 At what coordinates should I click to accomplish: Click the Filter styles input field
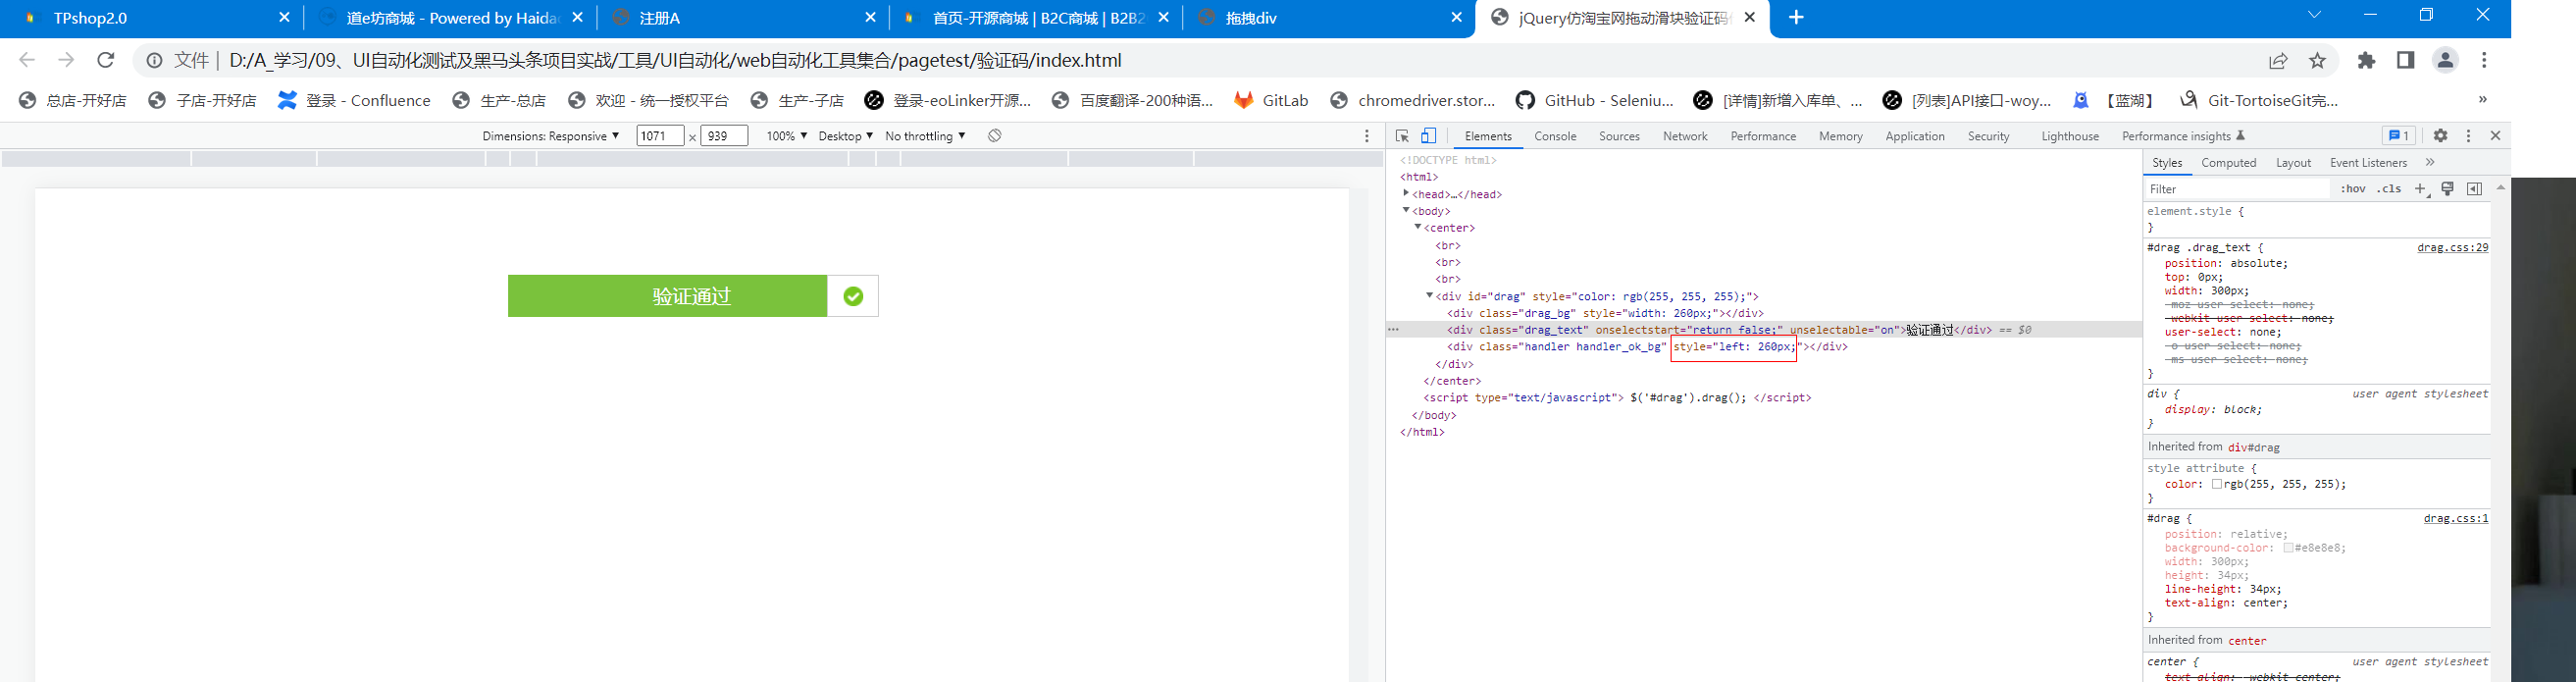[x=2237, y=189]
